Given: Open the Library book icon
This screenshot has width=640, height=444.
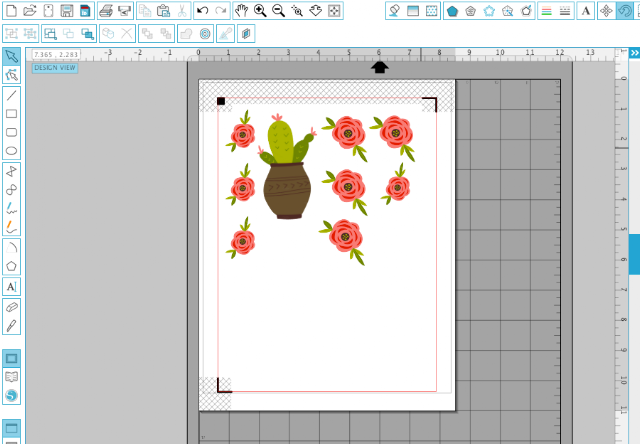Looking at the screenshot, I should coord(11,377).
